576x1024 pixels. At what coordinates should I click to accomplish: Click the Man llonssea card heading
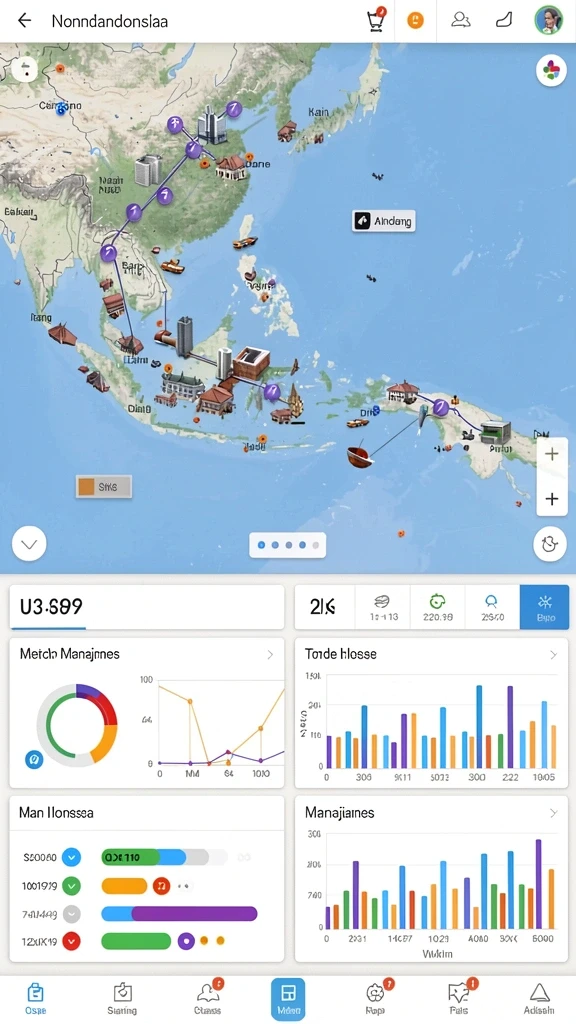click(56, 813)
